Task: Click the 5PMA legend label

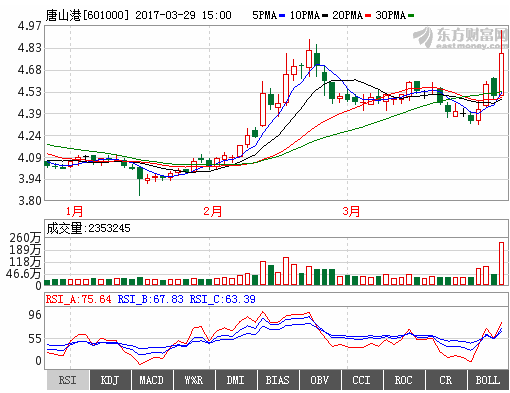Action: click(265, 15)
